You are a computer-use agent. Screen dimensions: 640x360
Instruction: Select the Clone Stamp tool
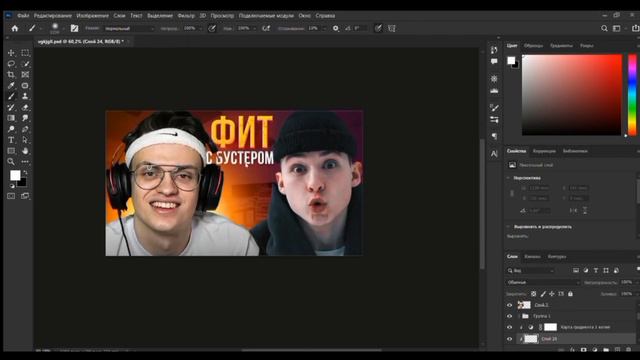pyautogui.click(x=25, y=96)
